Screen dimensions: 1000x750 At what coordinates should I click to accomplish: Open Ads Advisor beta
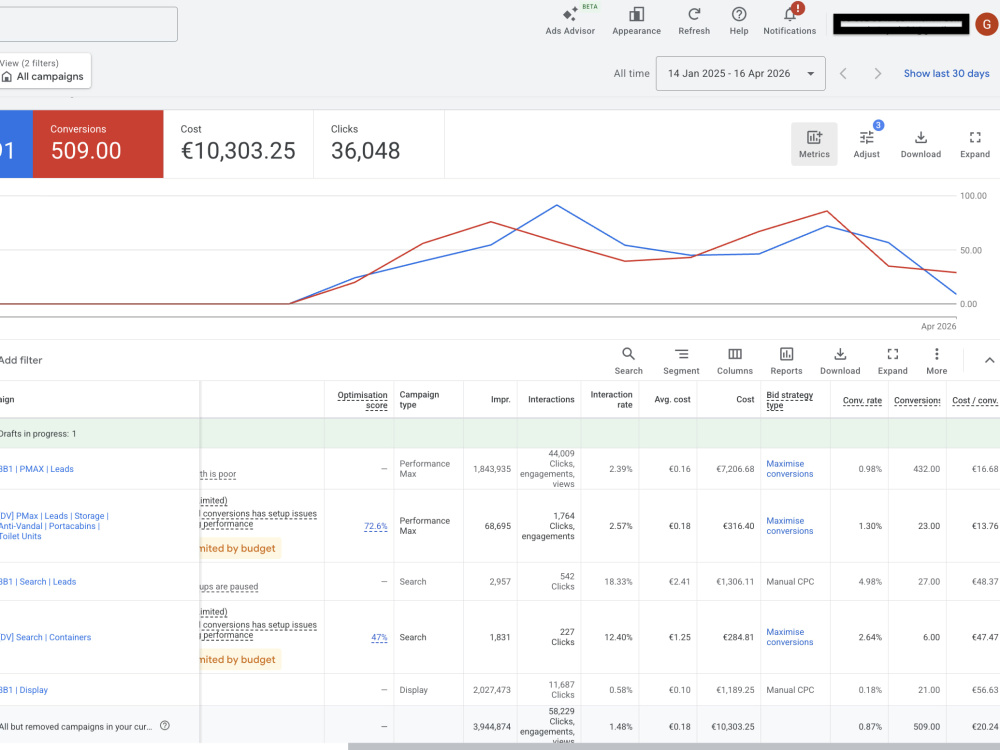(x=570, y=21)
